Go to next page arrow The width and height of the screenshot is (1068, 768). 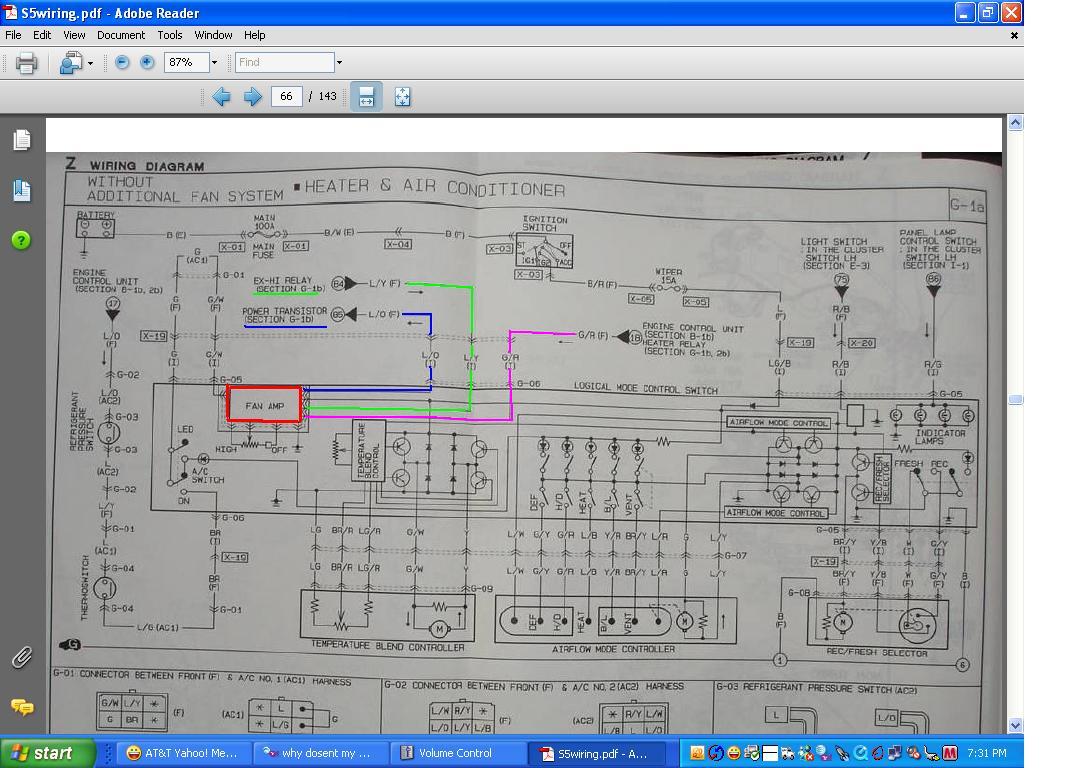pos(253,97)
